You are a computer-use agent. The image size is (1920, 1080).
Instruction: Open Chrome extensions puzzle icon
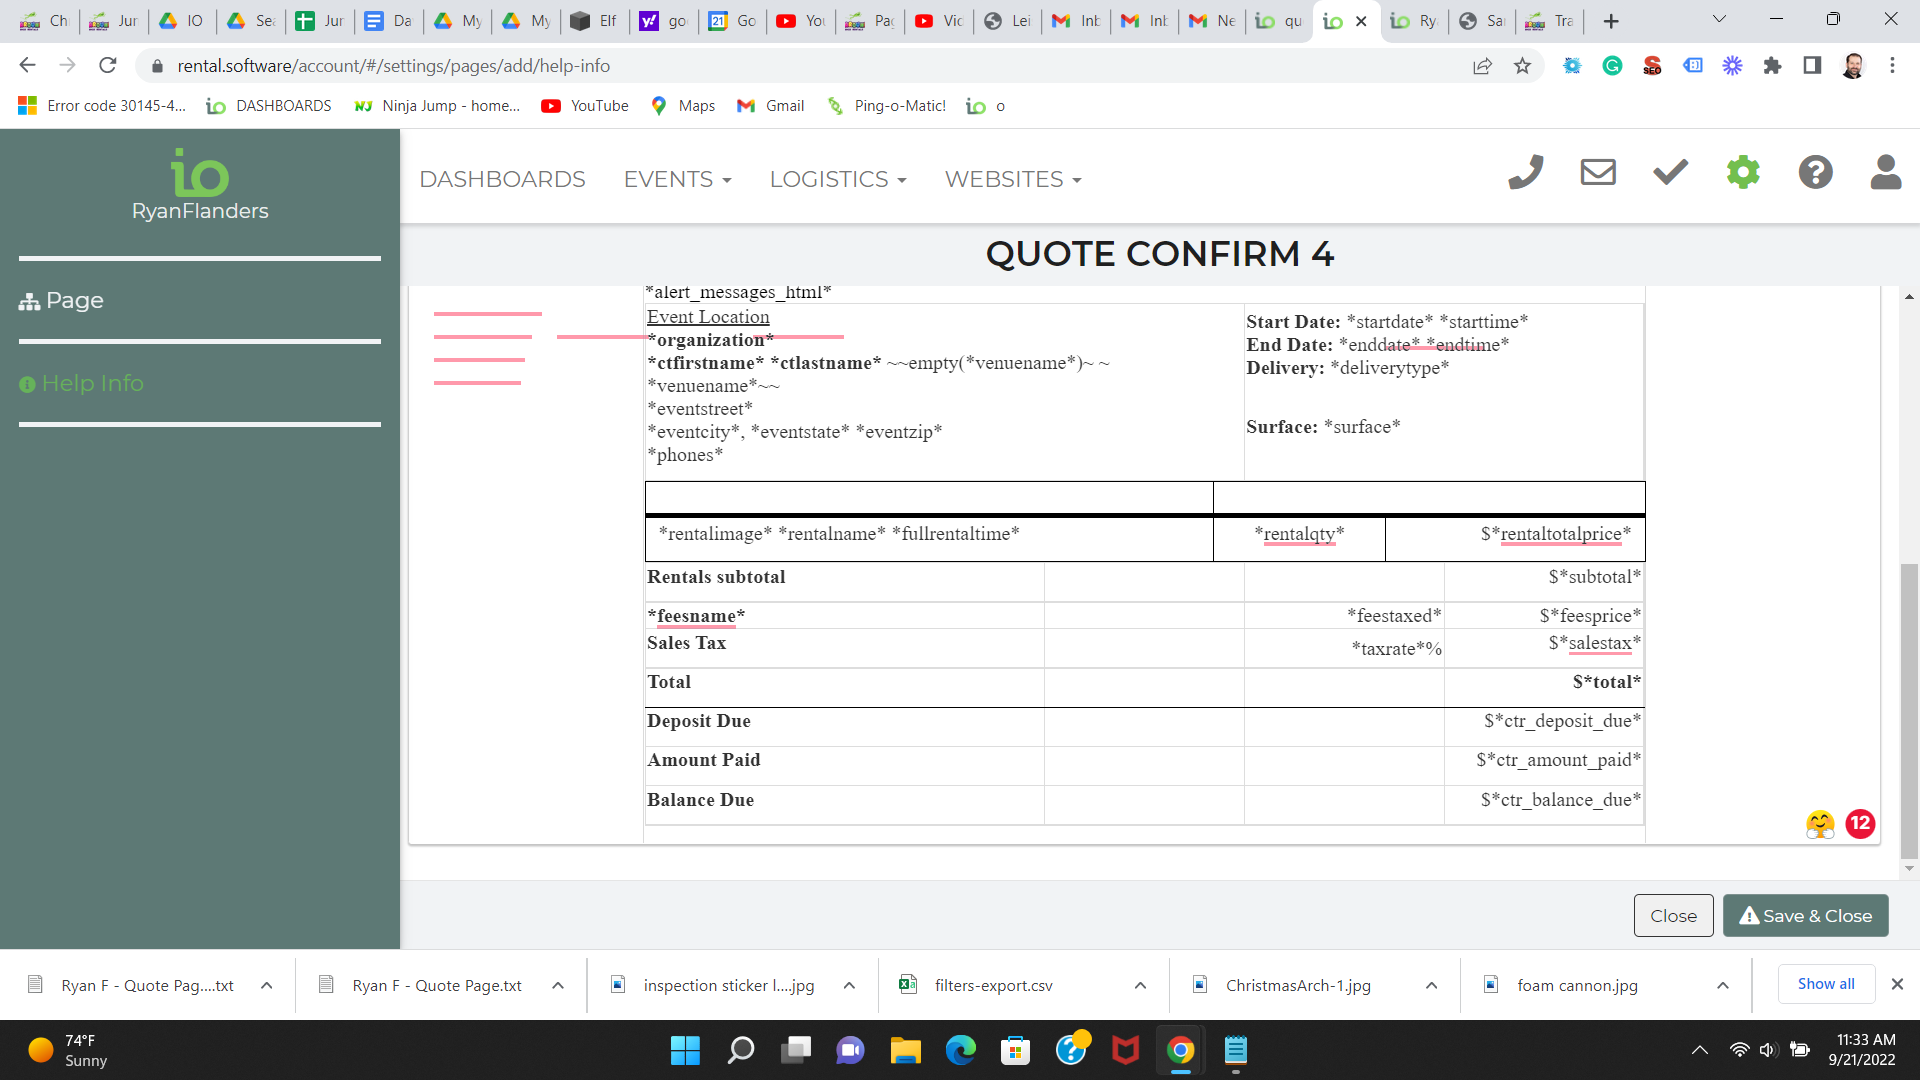pyautogui.click(x=1772, y=66)
